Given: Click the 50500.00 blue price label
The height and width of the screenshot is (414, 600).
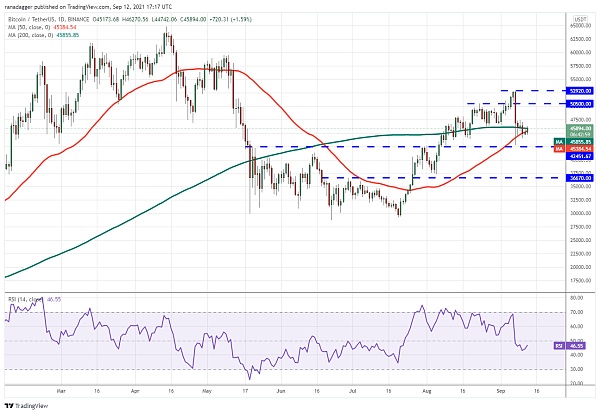Looking at the screenshot, I should 580,104.
